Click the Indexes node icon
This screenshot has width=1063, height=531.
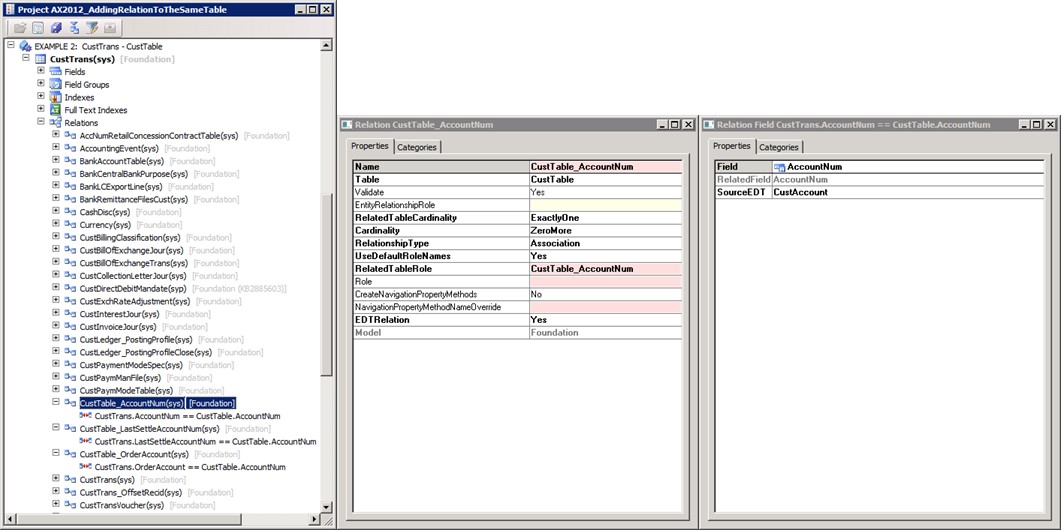click(x=56, y=98)
